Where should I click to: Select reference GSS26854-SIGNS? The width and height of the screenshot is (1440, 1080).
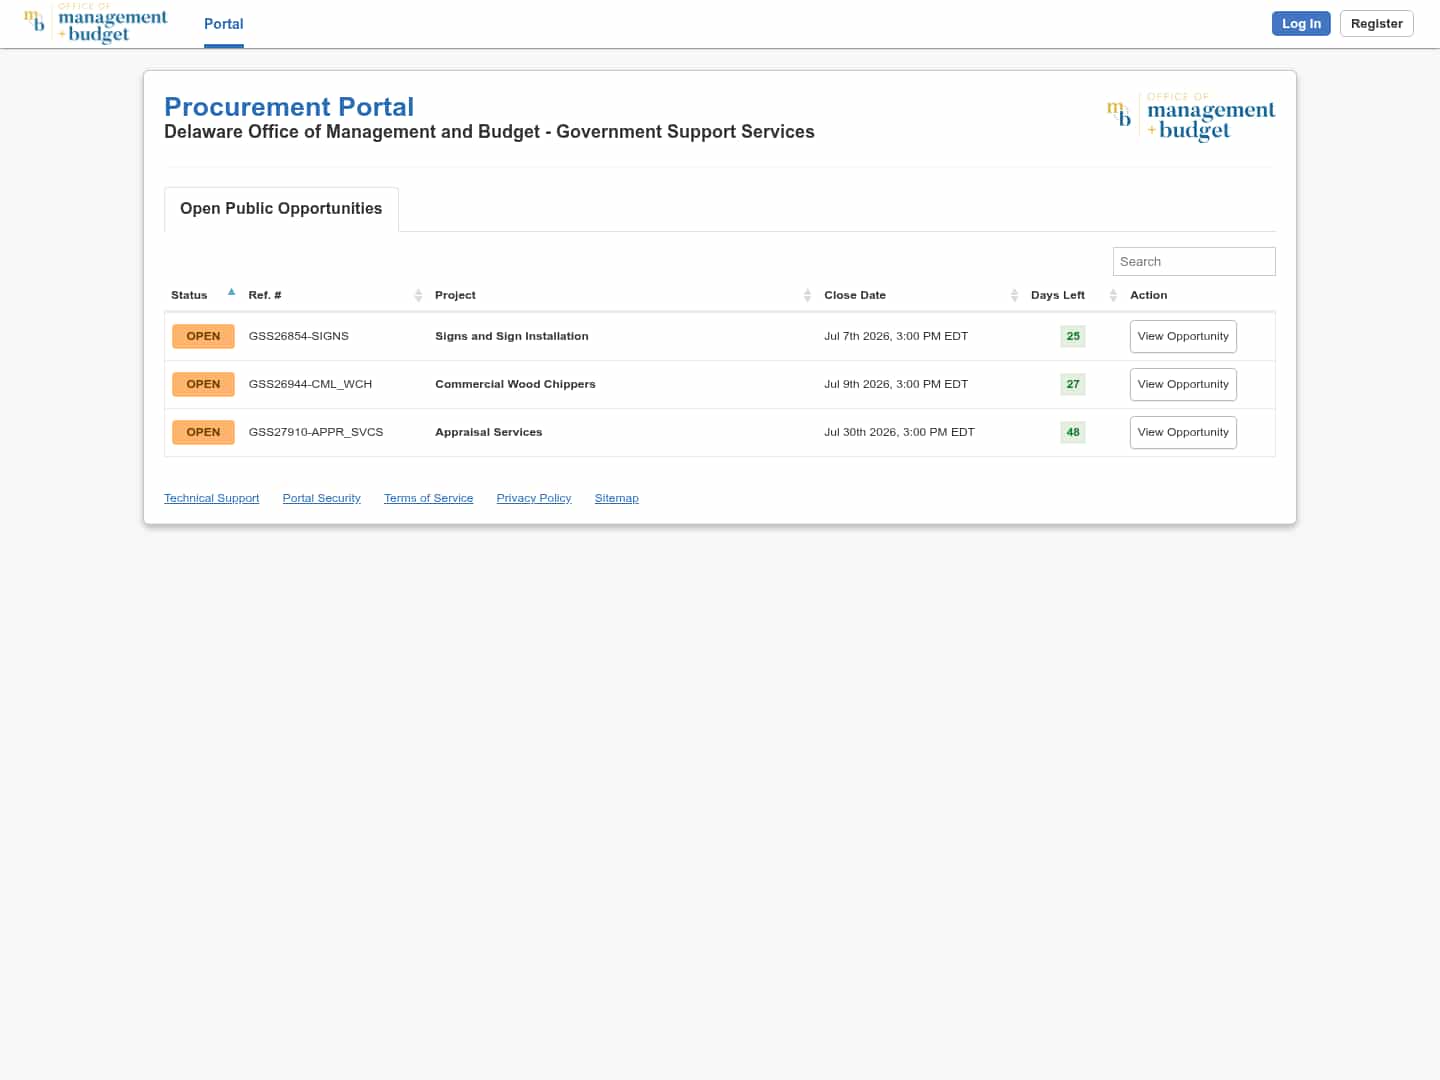tap(298, 337)
